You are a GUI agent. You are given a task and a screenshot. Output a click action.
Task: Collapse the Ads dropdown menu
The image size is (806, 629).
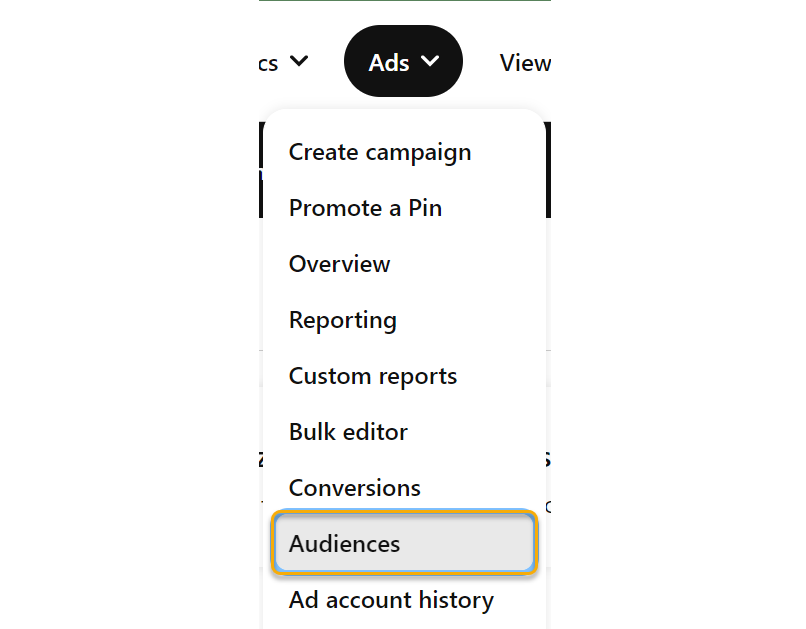(x=403, y=62)
